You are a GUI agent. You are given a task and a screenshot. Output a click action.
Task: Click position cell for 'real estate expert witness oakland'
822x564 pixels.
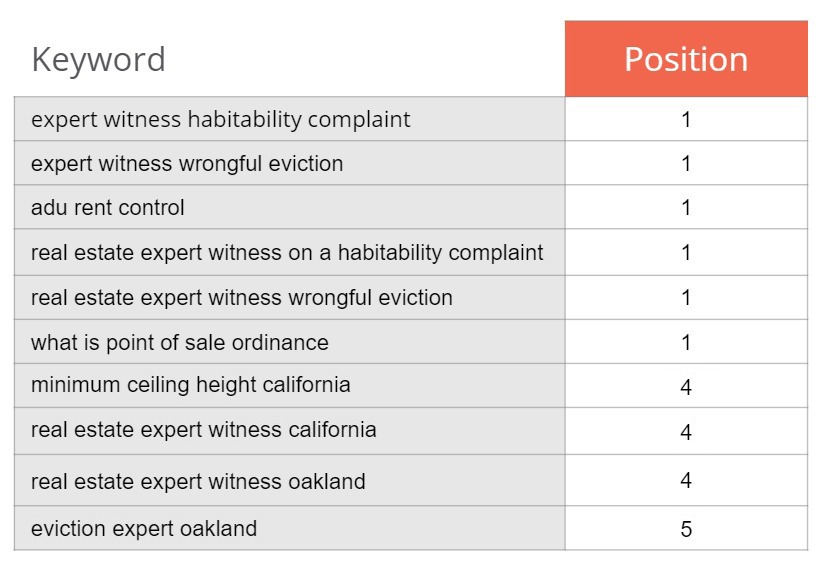point(686,480)
